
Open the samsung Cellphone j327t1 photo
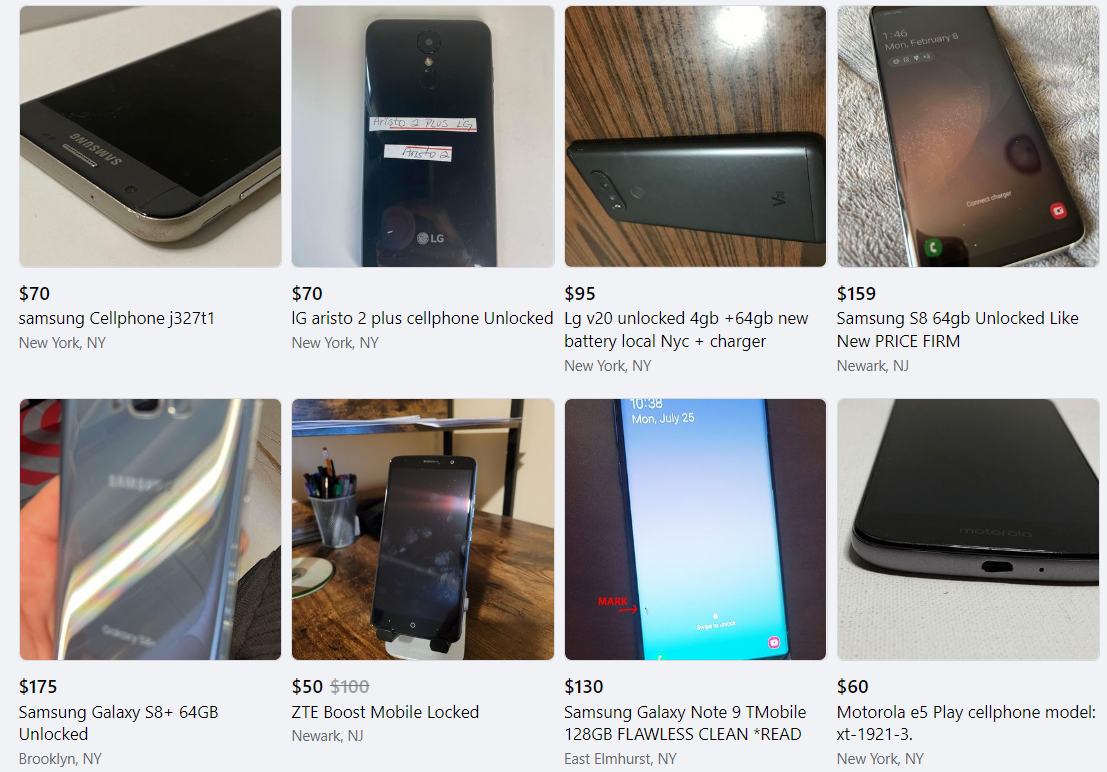point(150,136)
